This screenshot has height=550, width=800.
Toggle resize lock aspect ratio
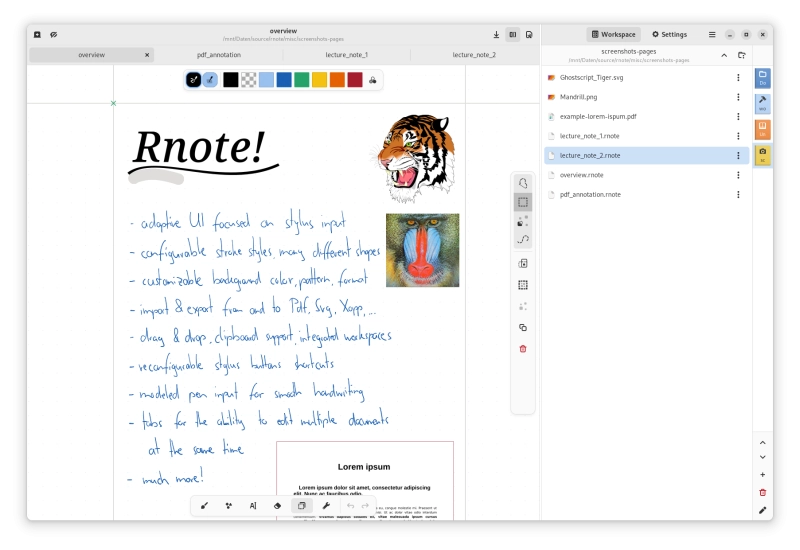pyautogui.click(x=523, y=263)
